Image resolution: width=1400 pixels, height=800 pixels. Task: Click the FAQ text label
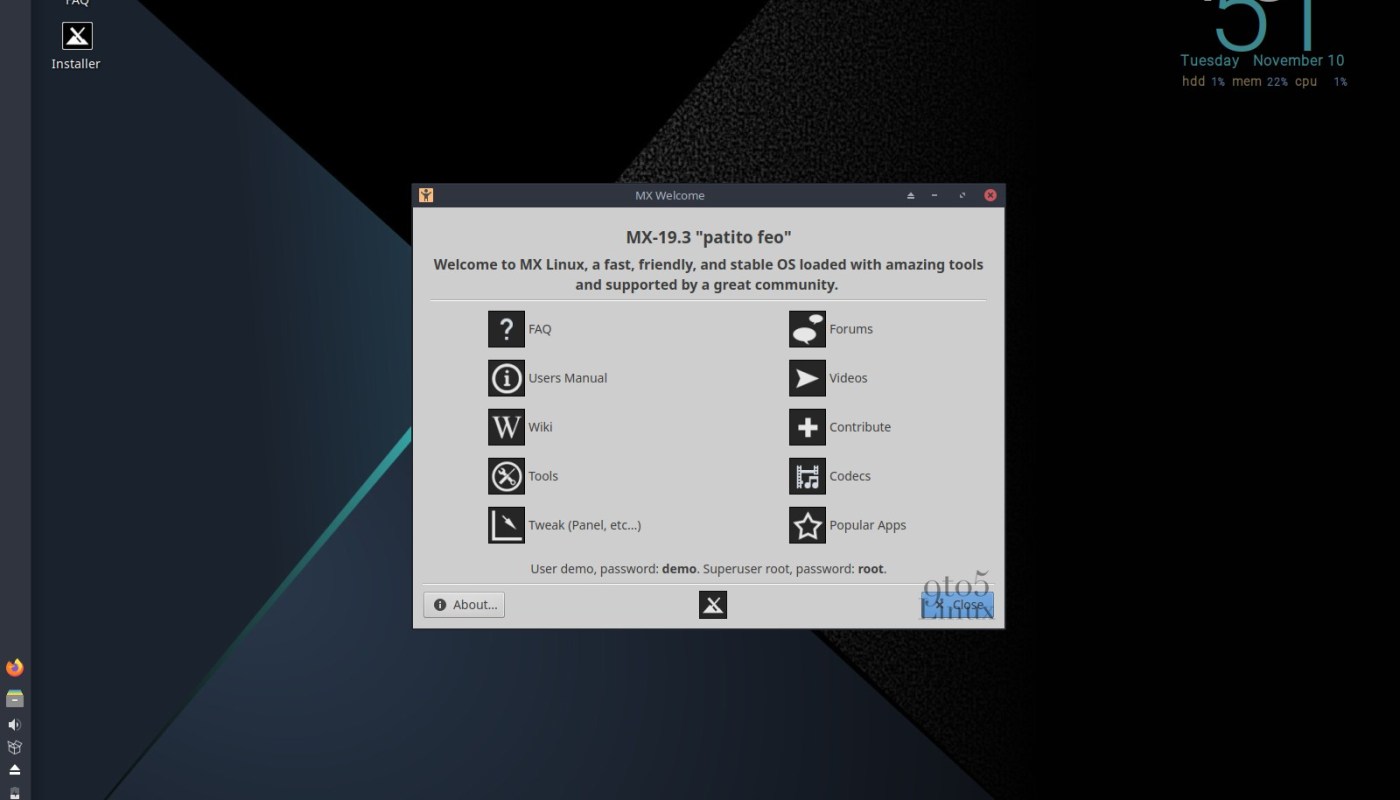[x=540, y=329]
